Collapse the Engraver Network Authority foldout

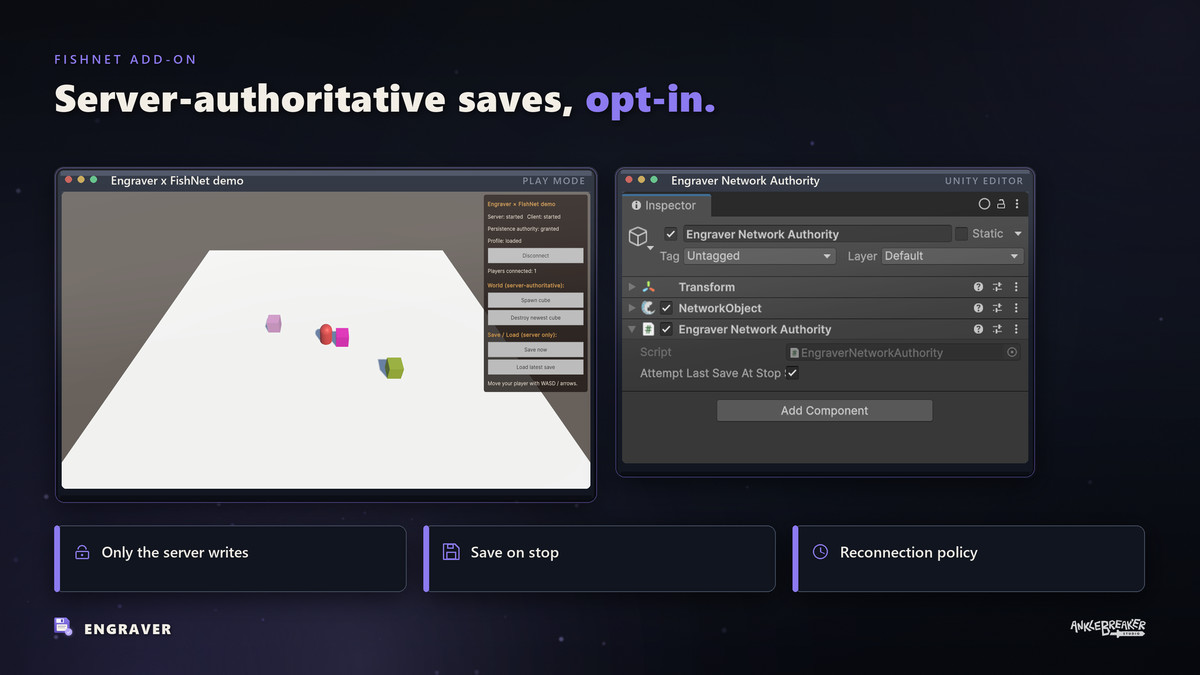click(632, 329)
